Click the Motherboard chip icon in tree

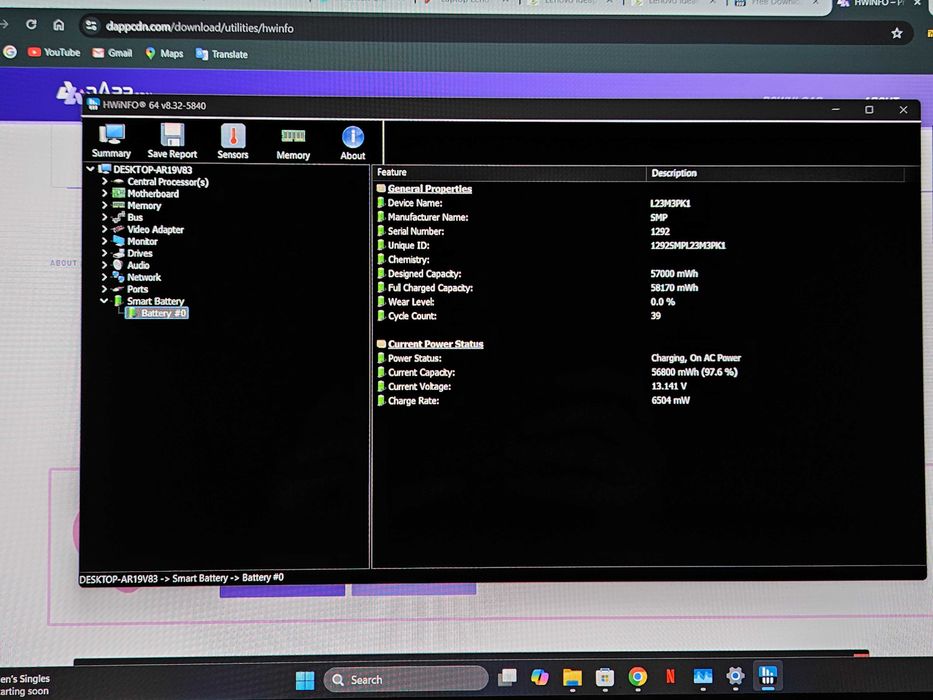pos(118,193)
